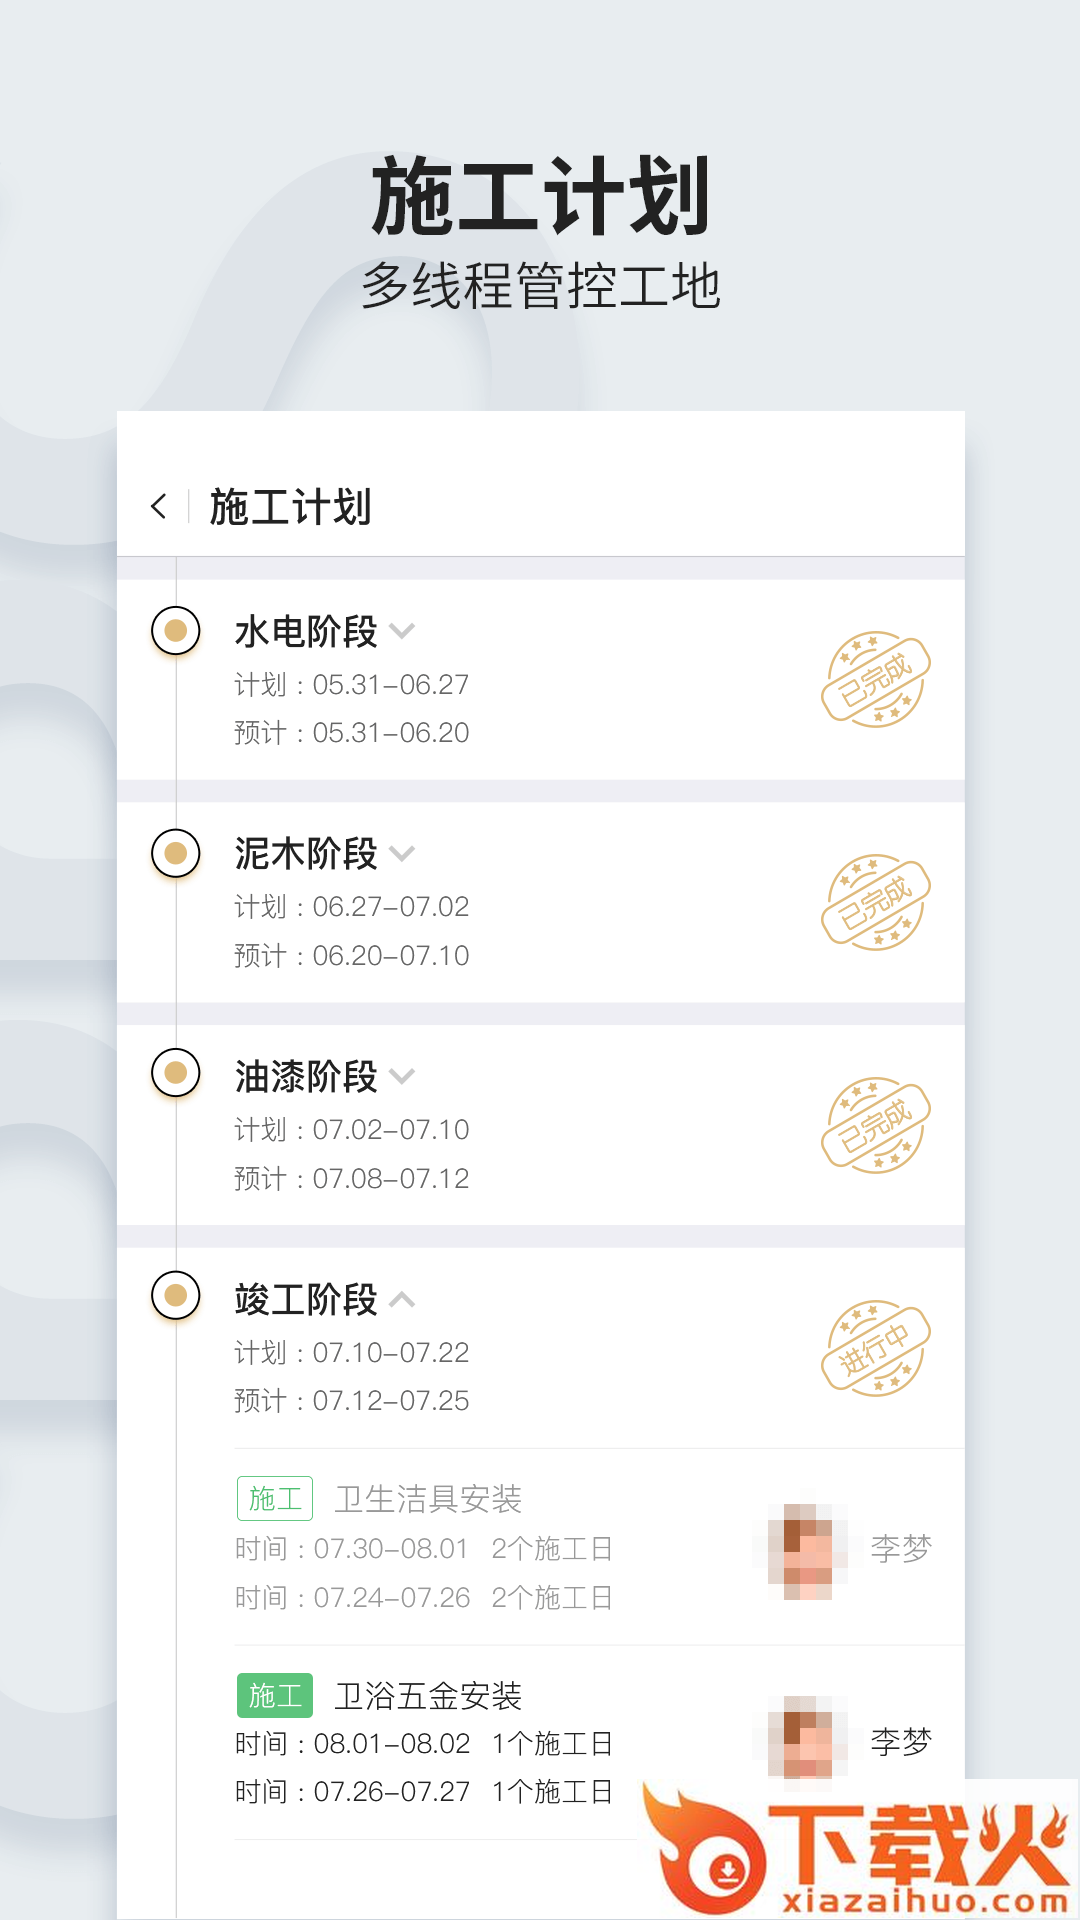The width and height of the screenshot is (1080, 1920).
Task: Click the 已完成 stamp for 水电阶段
Action: click(875, 680)
